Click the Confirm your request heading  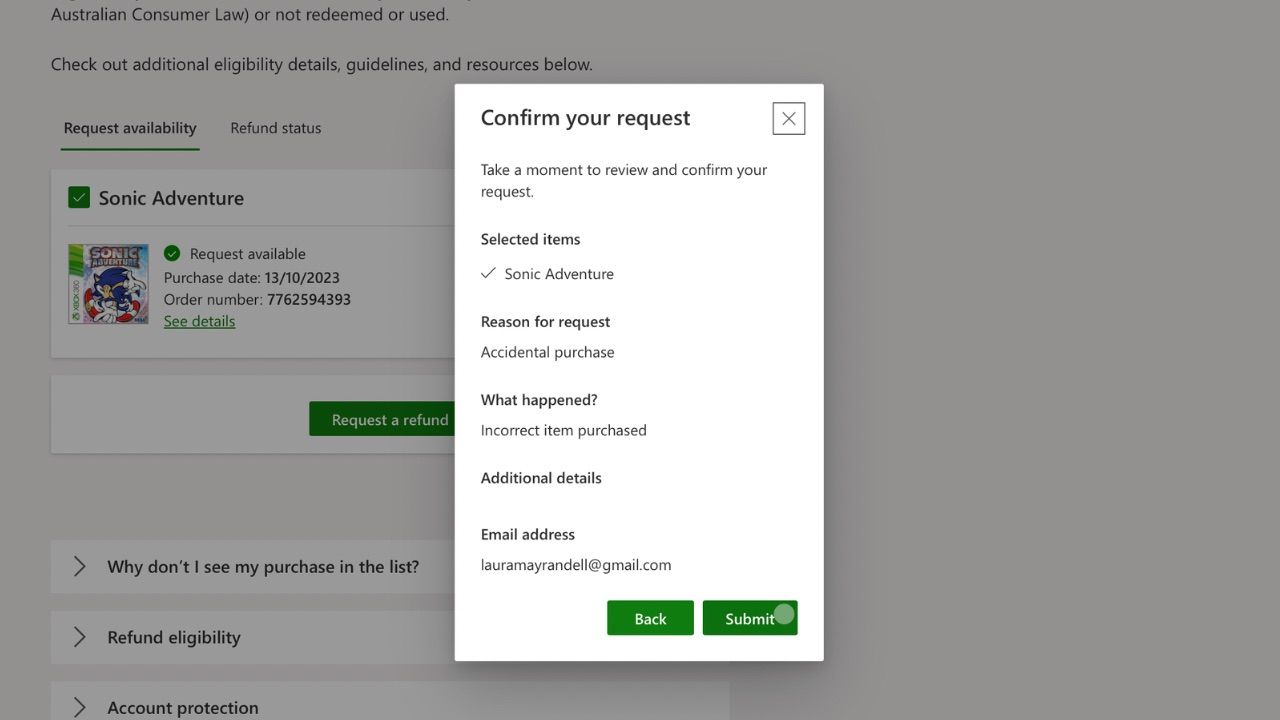(x=585, y=118)
